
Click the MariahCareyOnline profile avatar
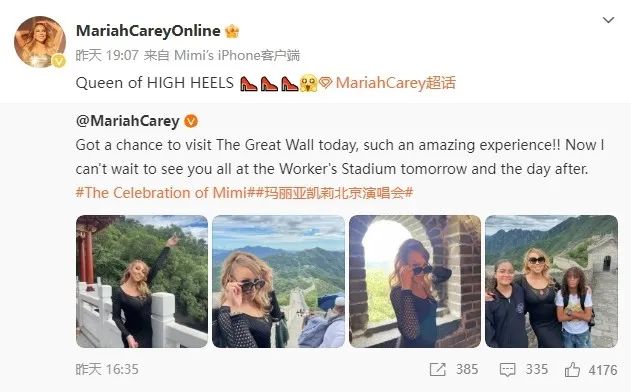[40, 41]
